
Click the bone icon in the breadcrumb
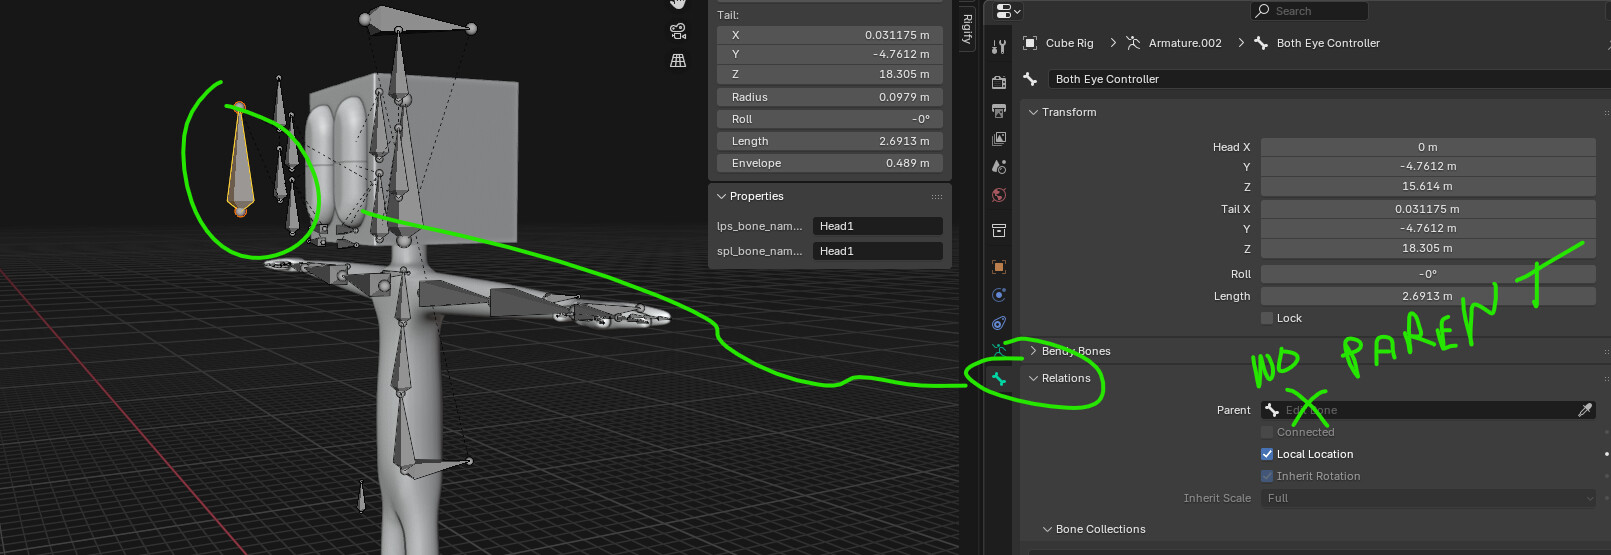pyautogui.click(x=1261, y=43)
